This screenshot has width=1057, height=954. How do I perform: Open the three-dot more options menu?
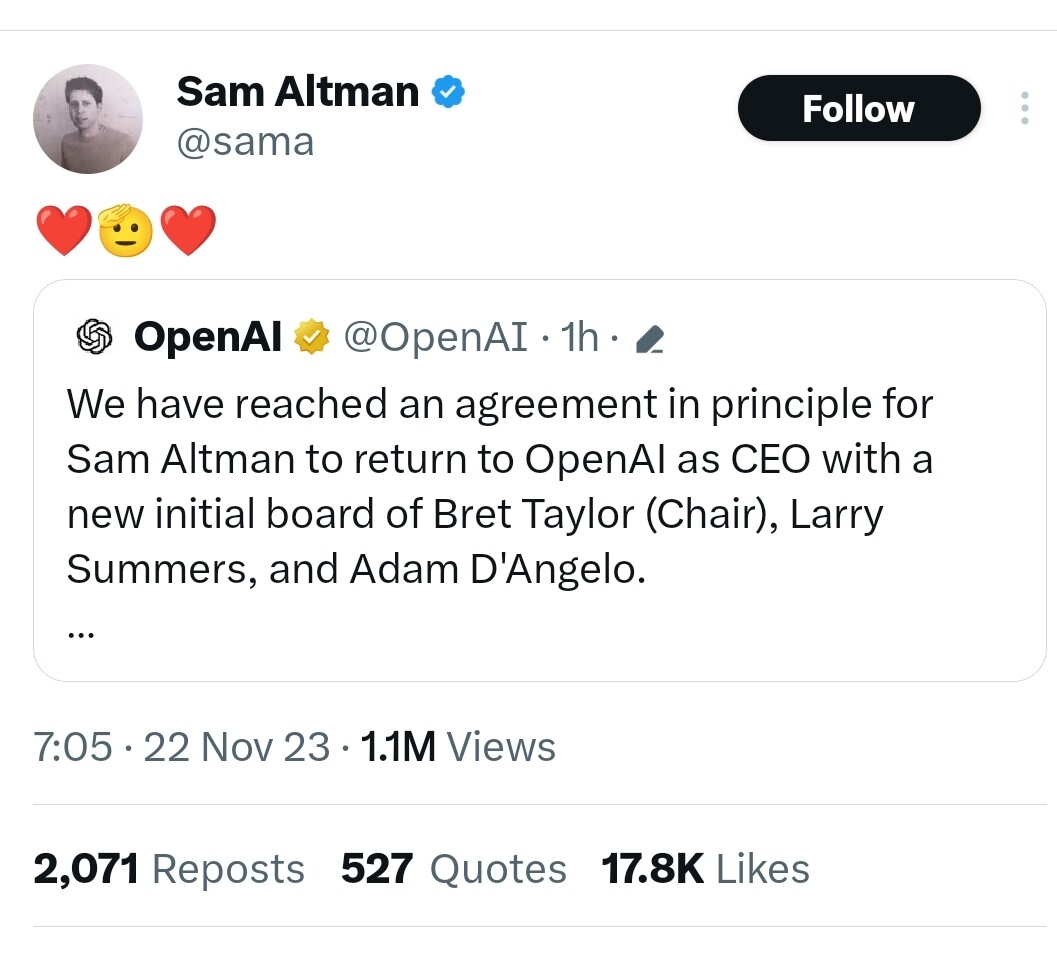(1025, 108)
